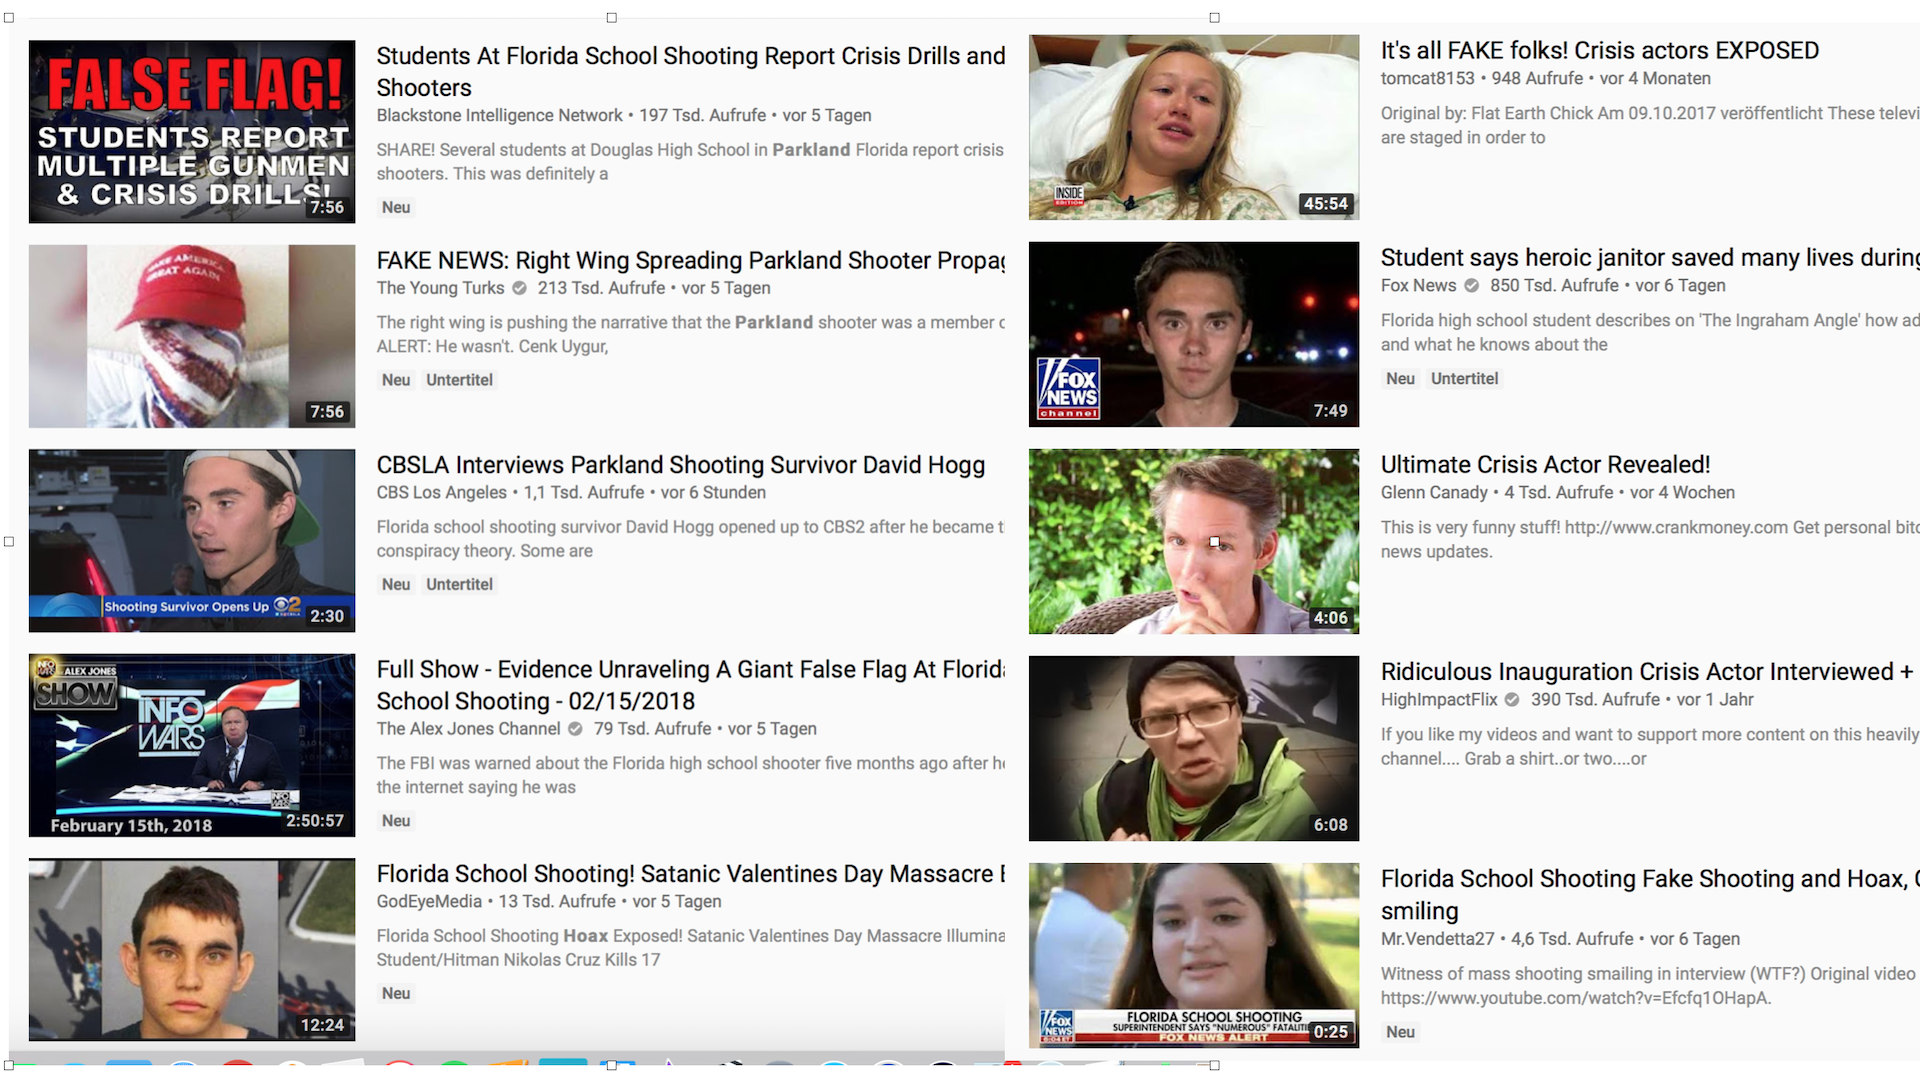Open the 45:54 hospital bed thumbnail

tap(1194, 127)
